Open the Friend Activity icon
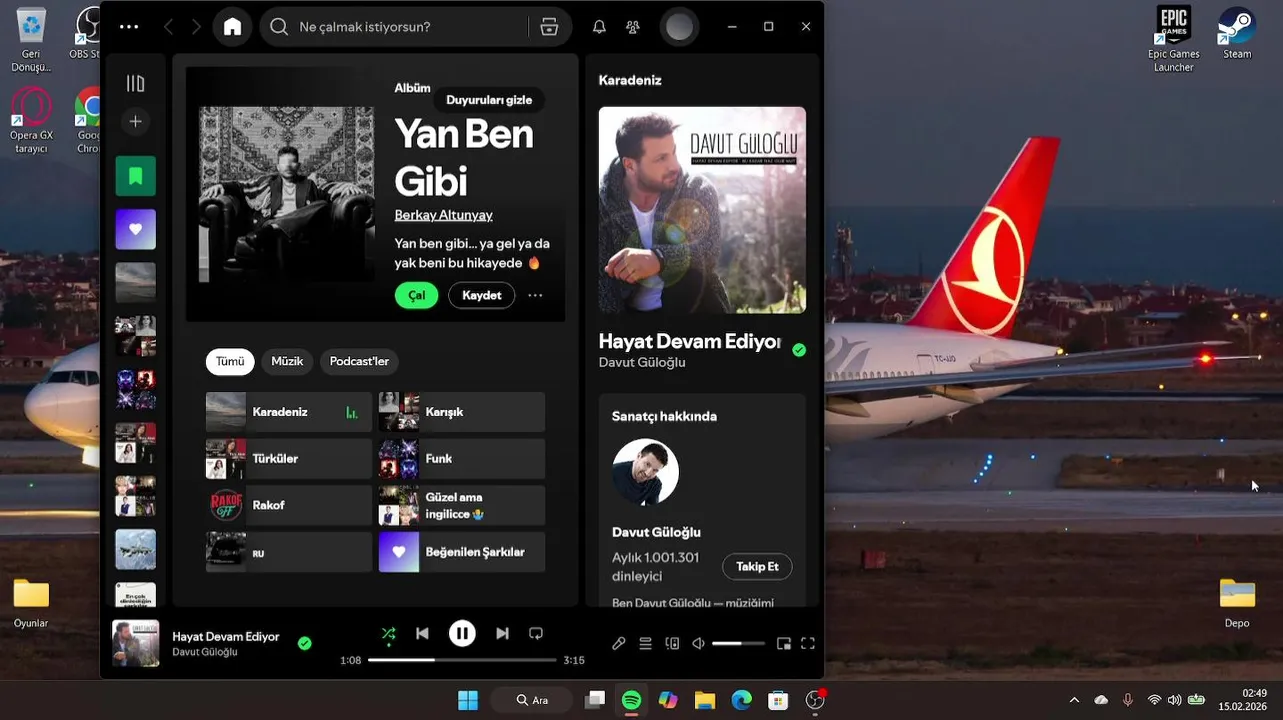The image size is (1283, 720). (633, 27)
